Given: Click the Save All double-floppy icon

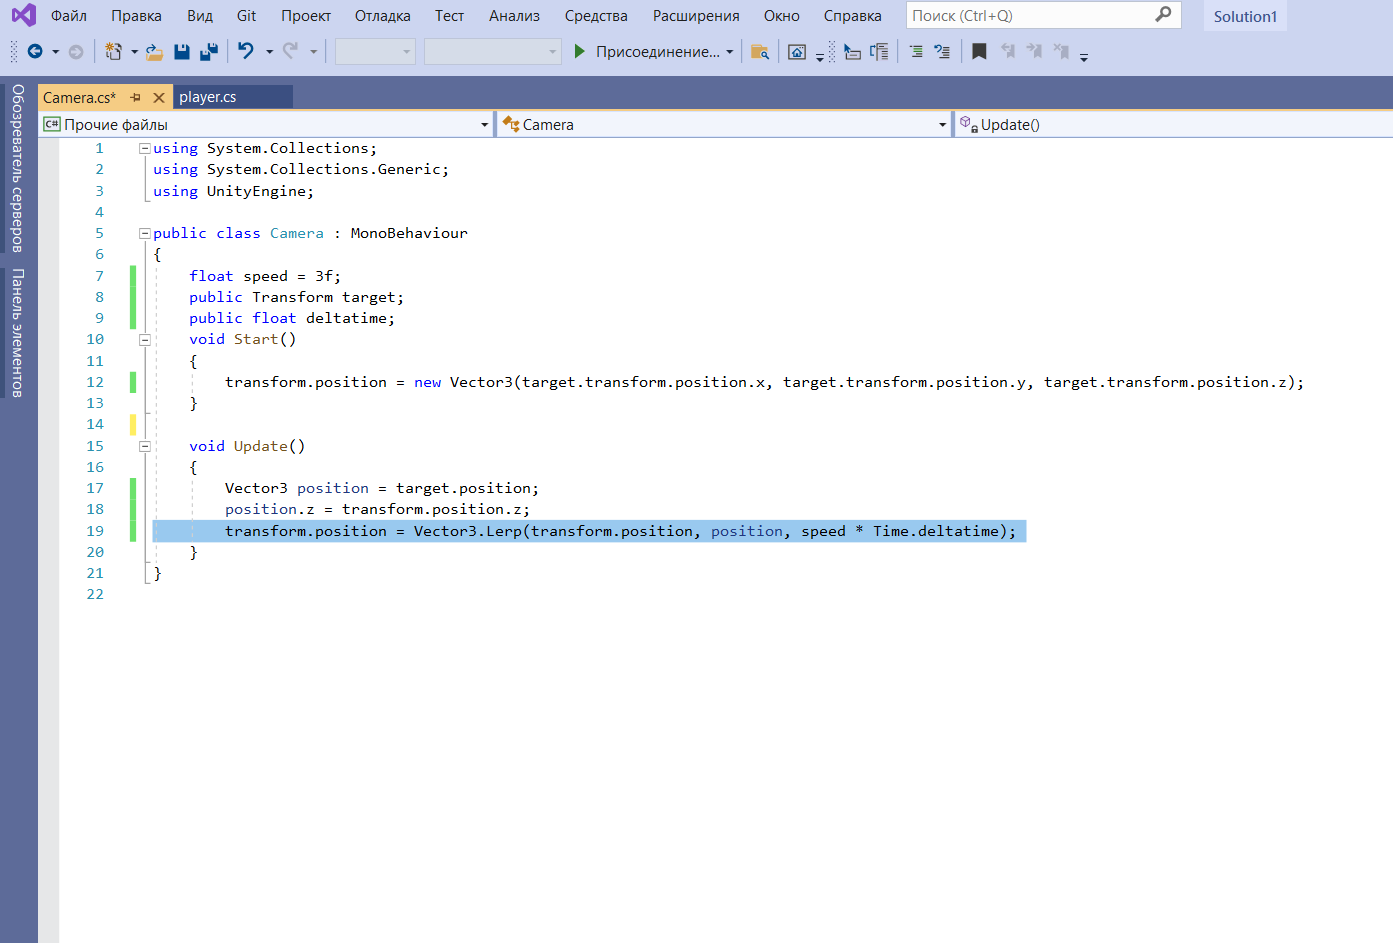Looking at the screenshot, I should pyautogui.click(x=209, y=51).
